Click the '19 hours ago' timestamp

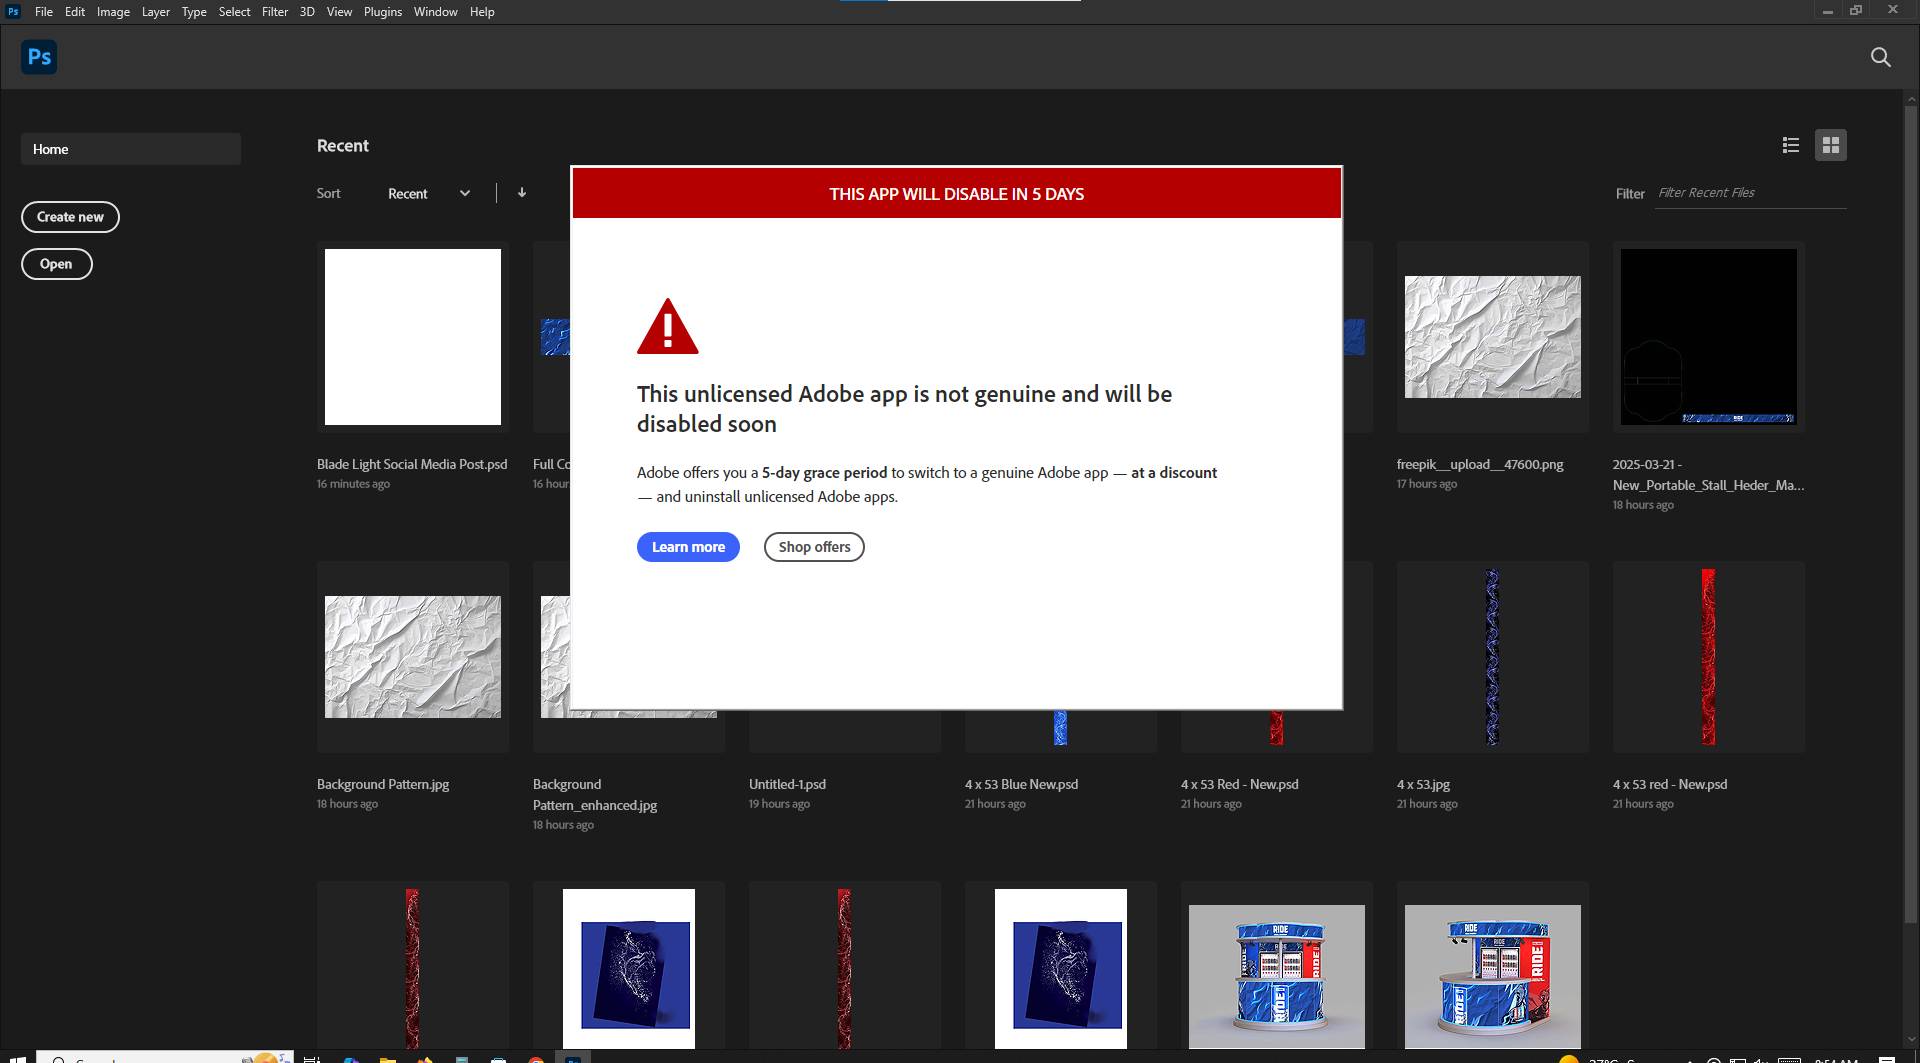(x=779, y=804)
